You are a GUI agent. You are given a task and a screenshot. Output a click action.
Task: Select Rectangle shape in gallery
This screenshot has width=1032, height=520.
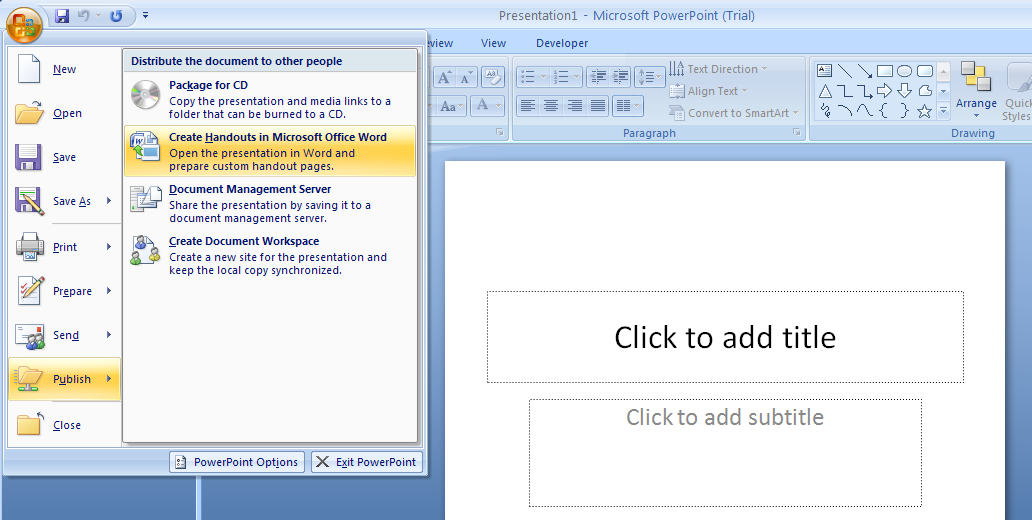coord(885,70)
